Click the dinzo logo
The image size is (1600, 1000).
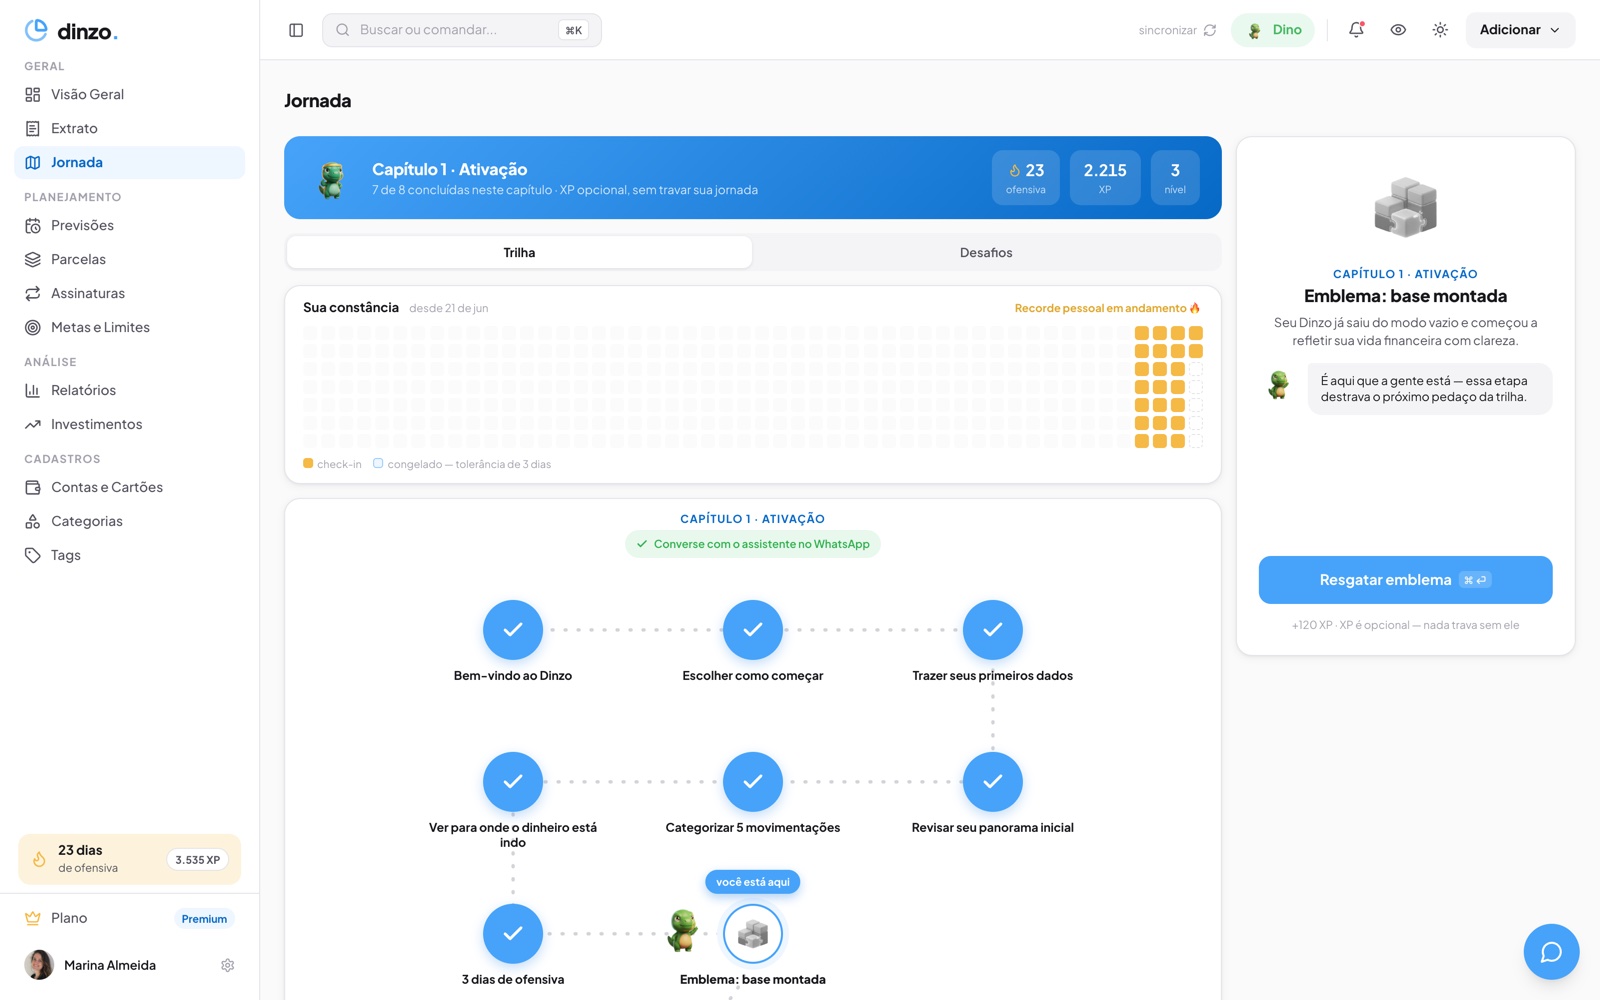pyautogui.click(x=71, y=31)
